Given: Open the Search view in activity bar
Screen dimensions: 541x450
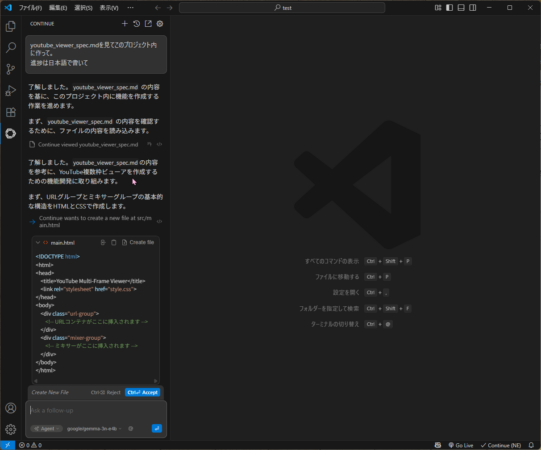Looking at the screenshot, I should (x=11, y=48).
